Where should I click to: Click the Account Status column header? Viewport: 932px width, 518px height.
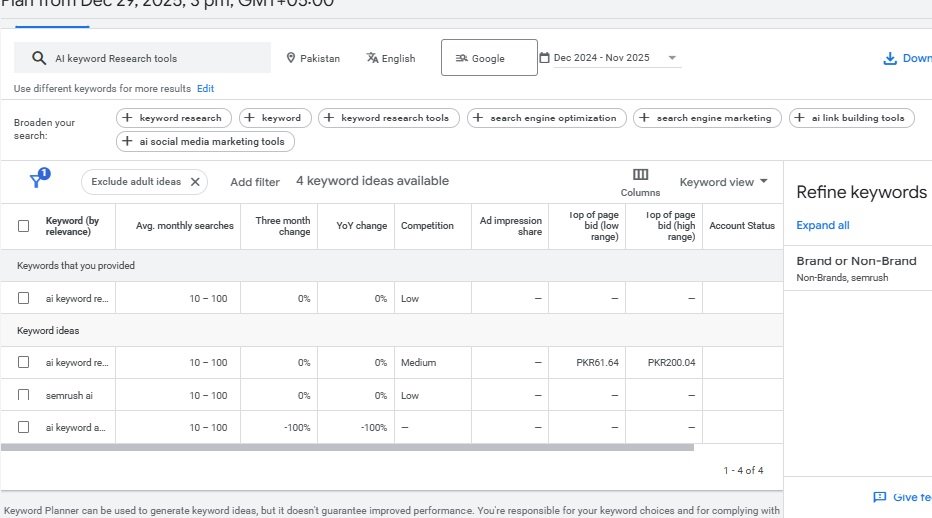(742, 226)
